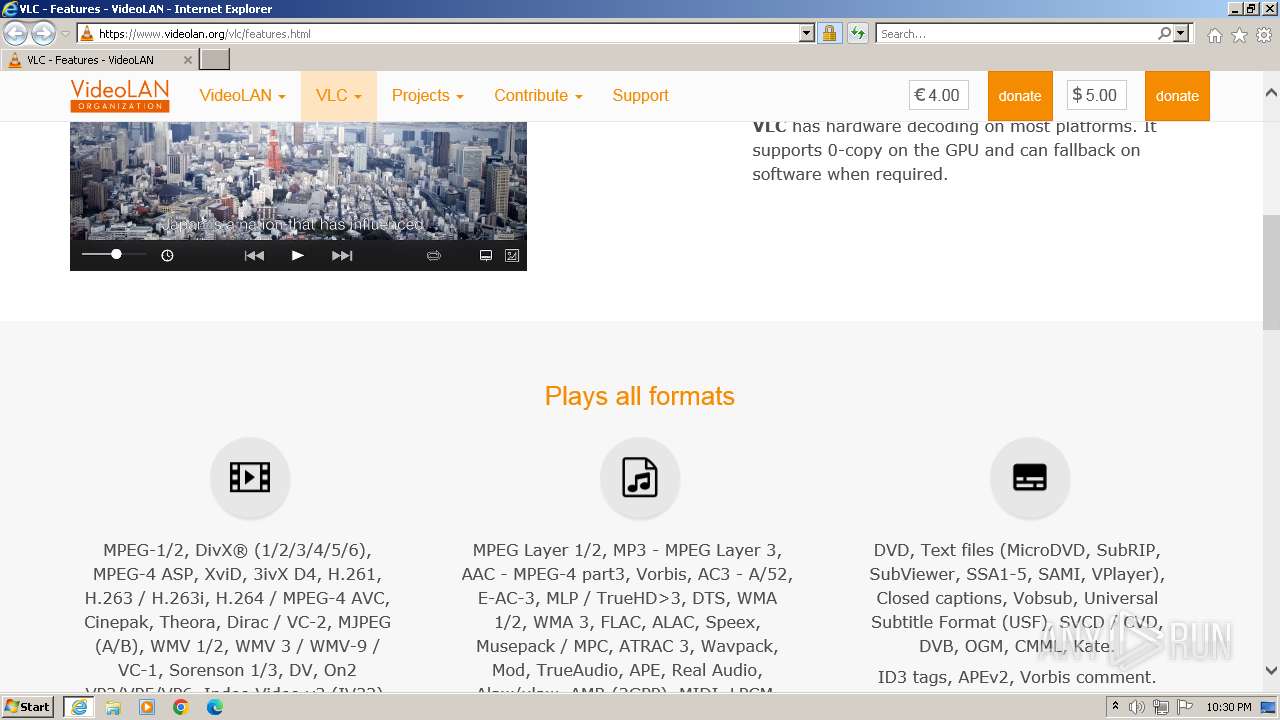Open the Favorites star icon
This screenshot has width=1280, height=720.
point(1239,35)
